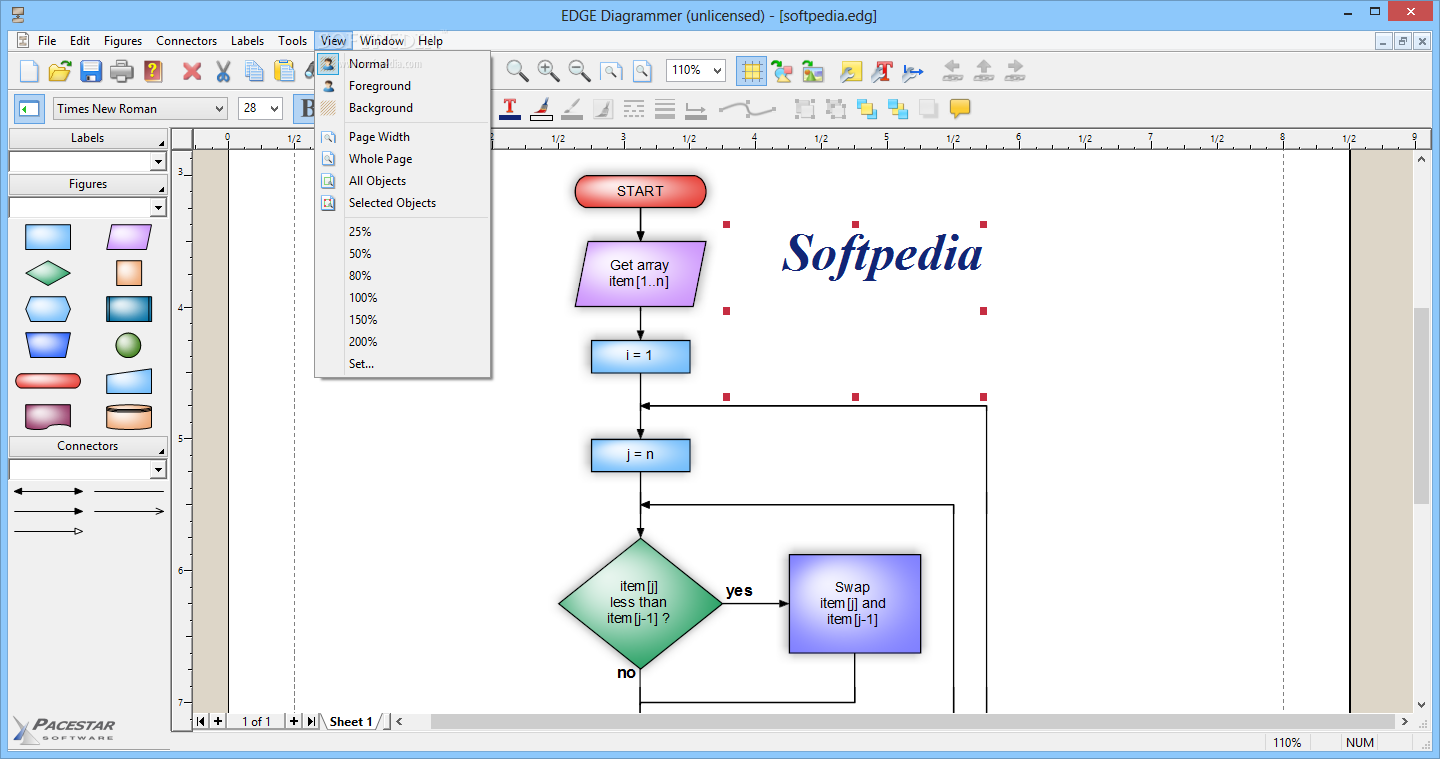Click the yellow speech bubble comment icon

point(960,108)
